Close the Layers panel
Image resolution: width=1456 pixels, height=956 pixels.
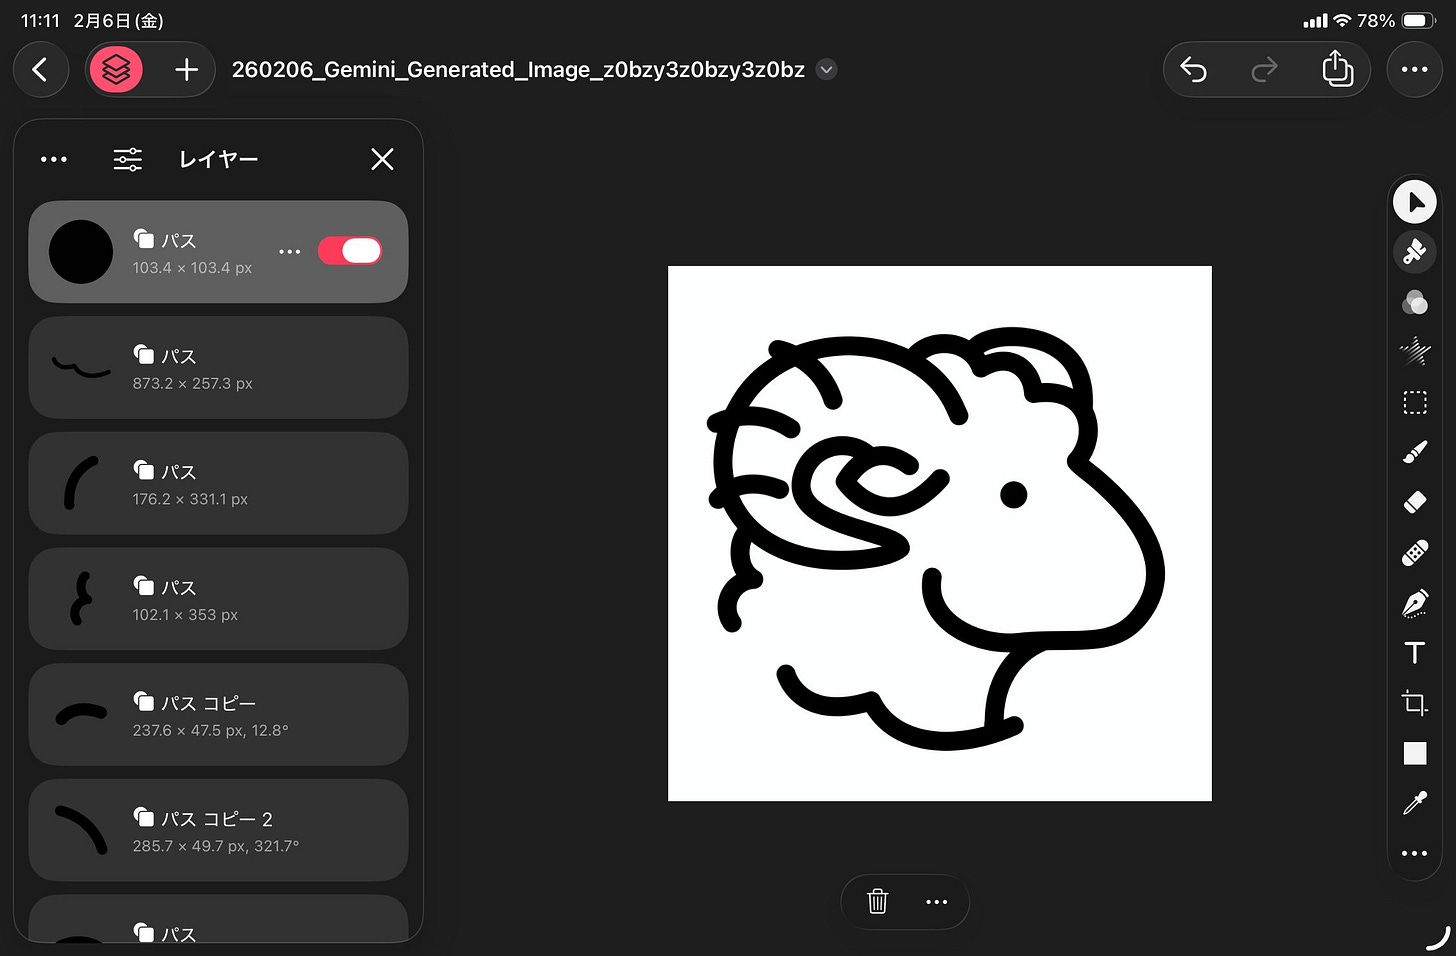[382, 159]
